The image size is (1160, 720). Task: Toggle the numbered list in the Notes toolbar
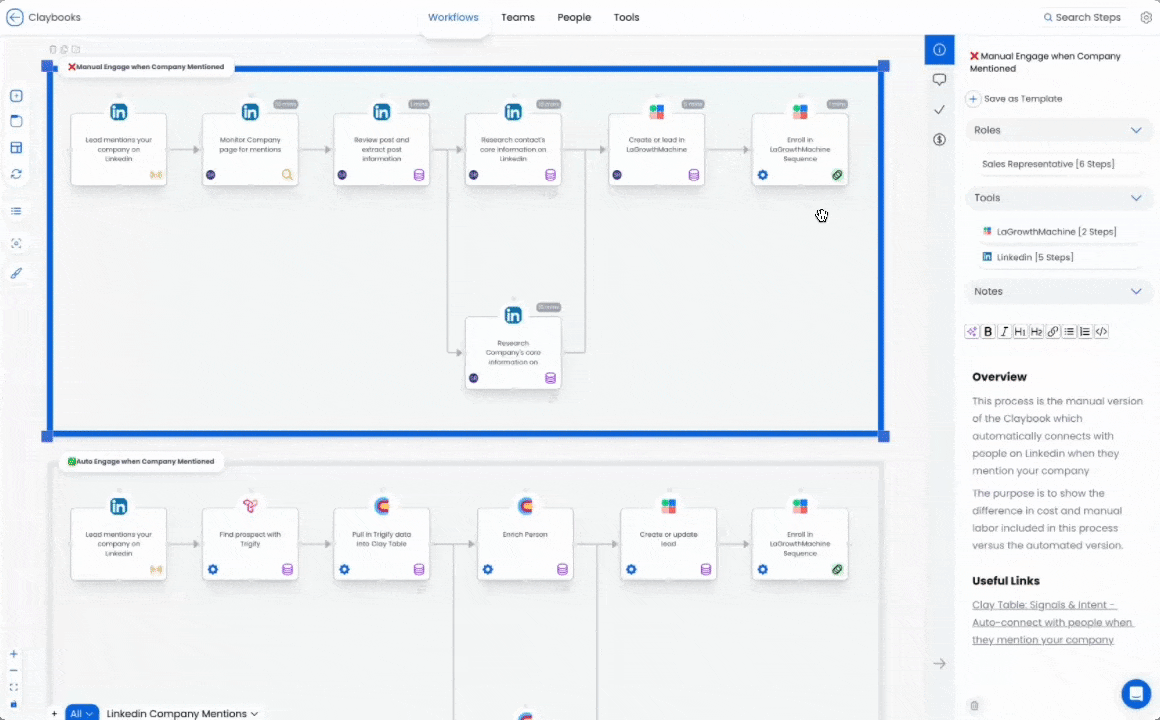click(x=1084, y=331)
